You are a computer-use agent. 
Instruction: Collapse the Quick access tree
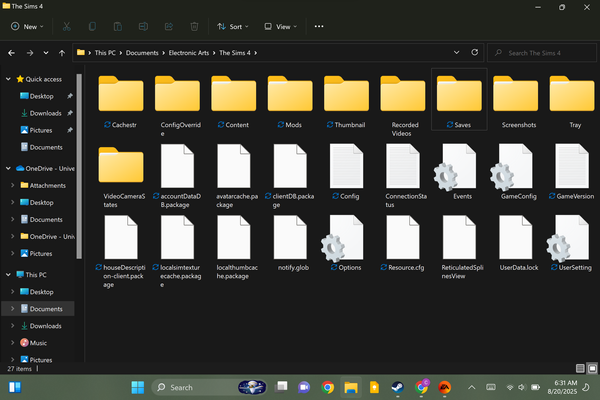(x=8, y=79)
